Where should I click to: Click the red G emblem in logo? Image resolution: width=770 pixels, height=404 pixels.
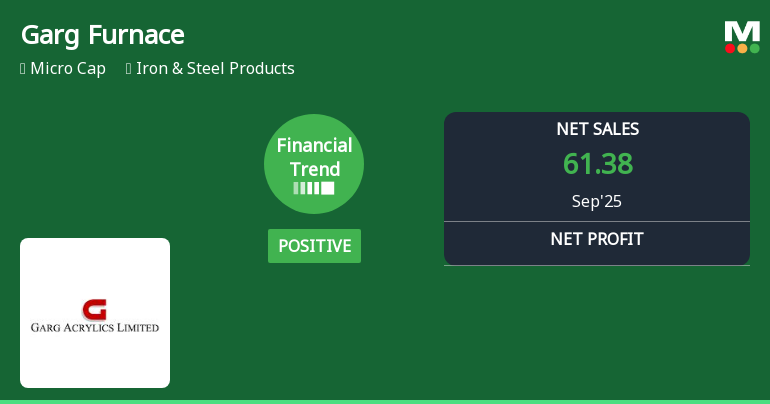tap(95, 308)
